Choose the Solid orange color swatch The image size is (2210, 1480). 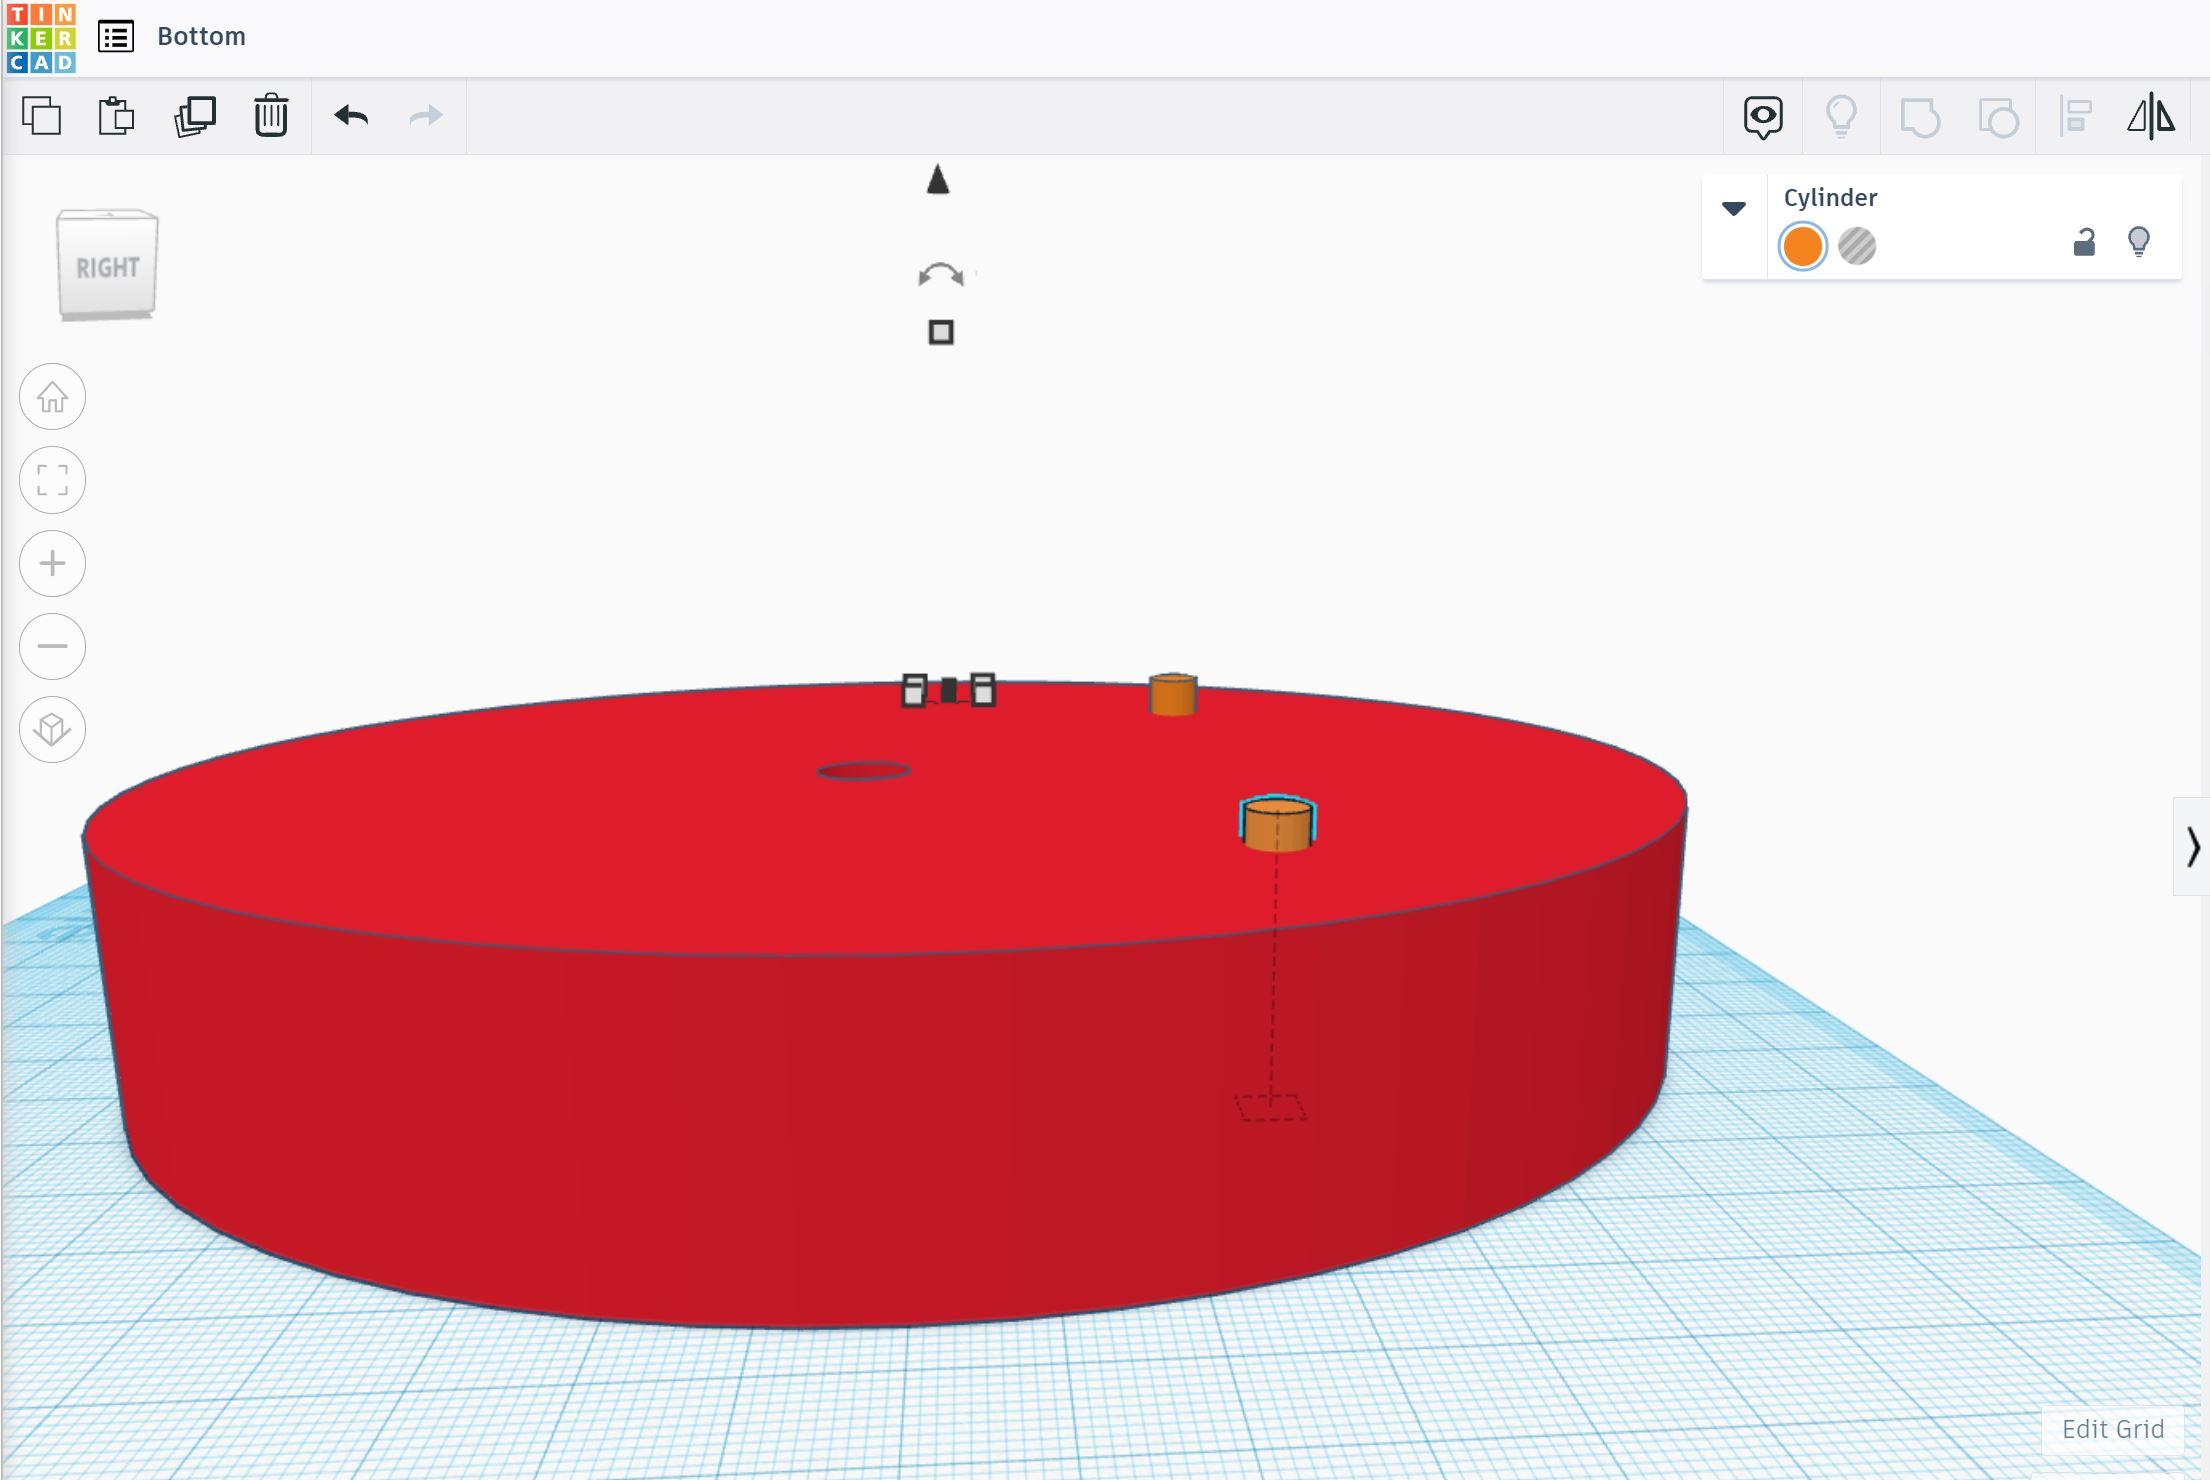(1802, 246)
